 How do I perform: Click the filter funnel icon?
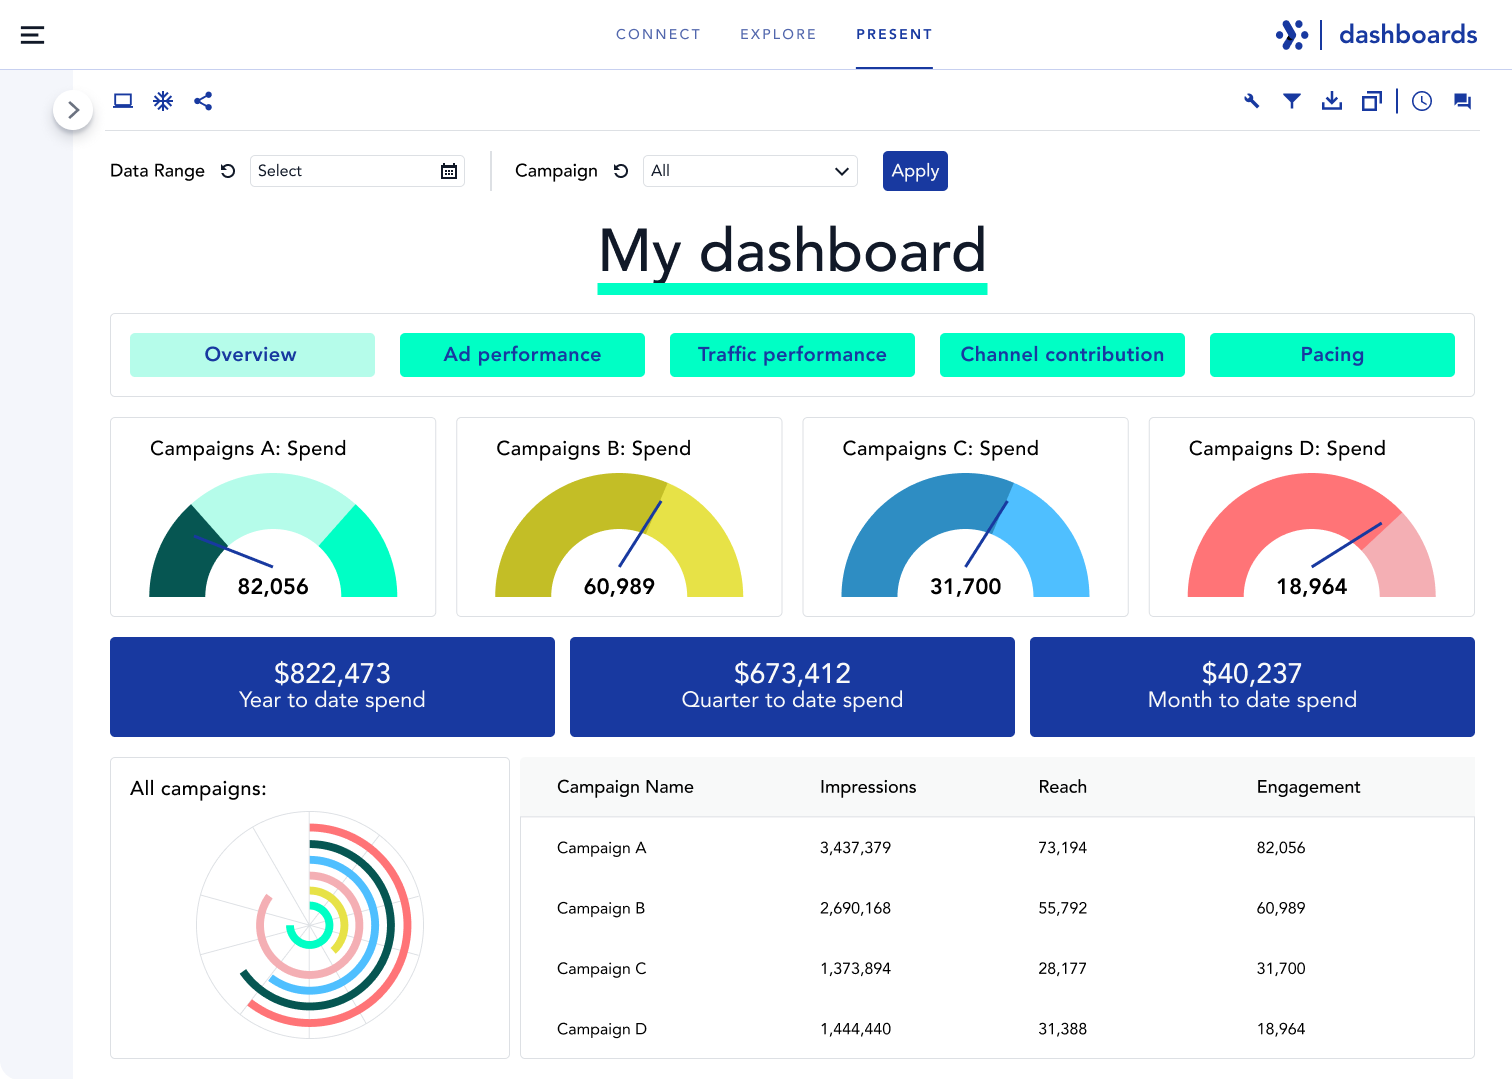(x=1292, y=101)
